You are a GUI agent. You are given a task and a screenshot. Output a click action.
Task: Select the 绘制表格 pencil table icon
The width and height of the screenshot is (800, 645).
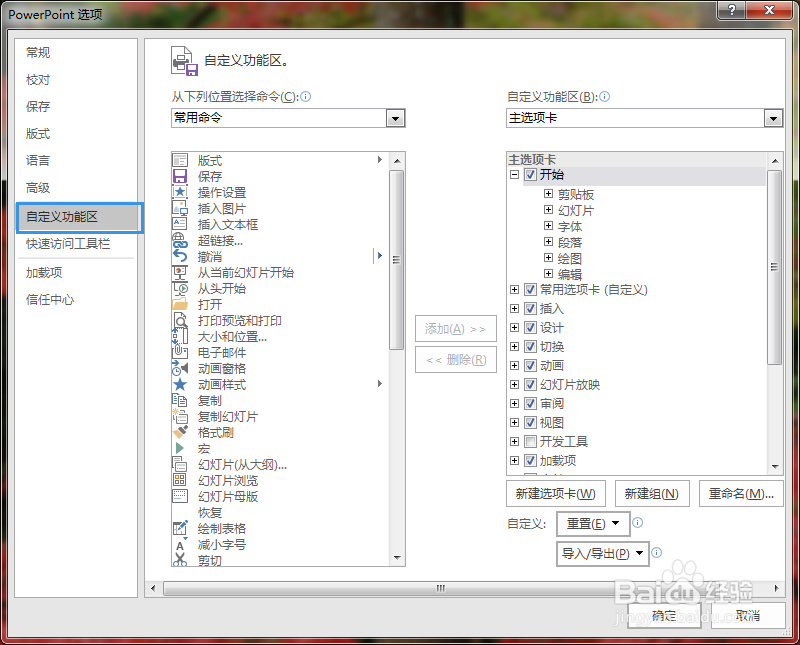pyautogui.click(x=180, y=528)
